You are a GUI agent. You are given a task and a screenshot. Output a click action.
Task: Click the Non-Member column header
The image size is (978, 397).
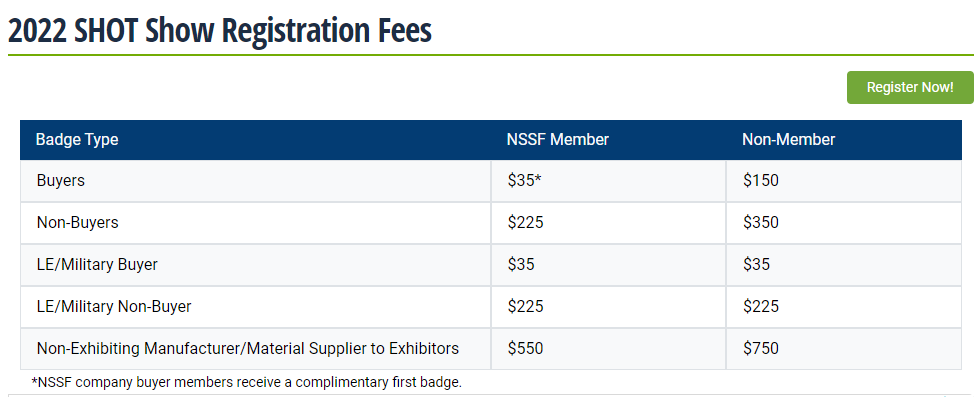tap(788, 139)
